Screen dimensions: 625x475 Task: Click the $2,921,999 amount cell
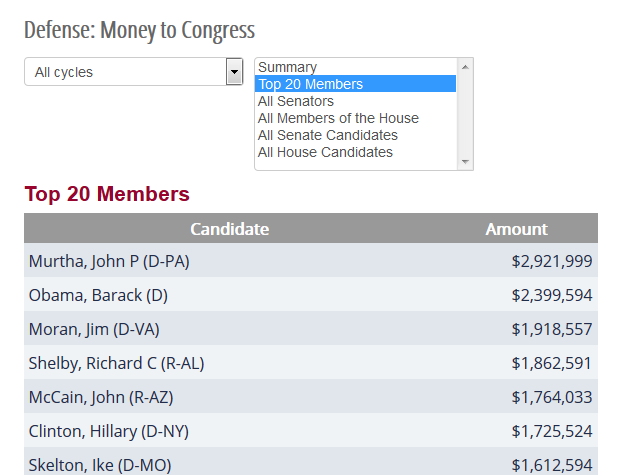552,261
